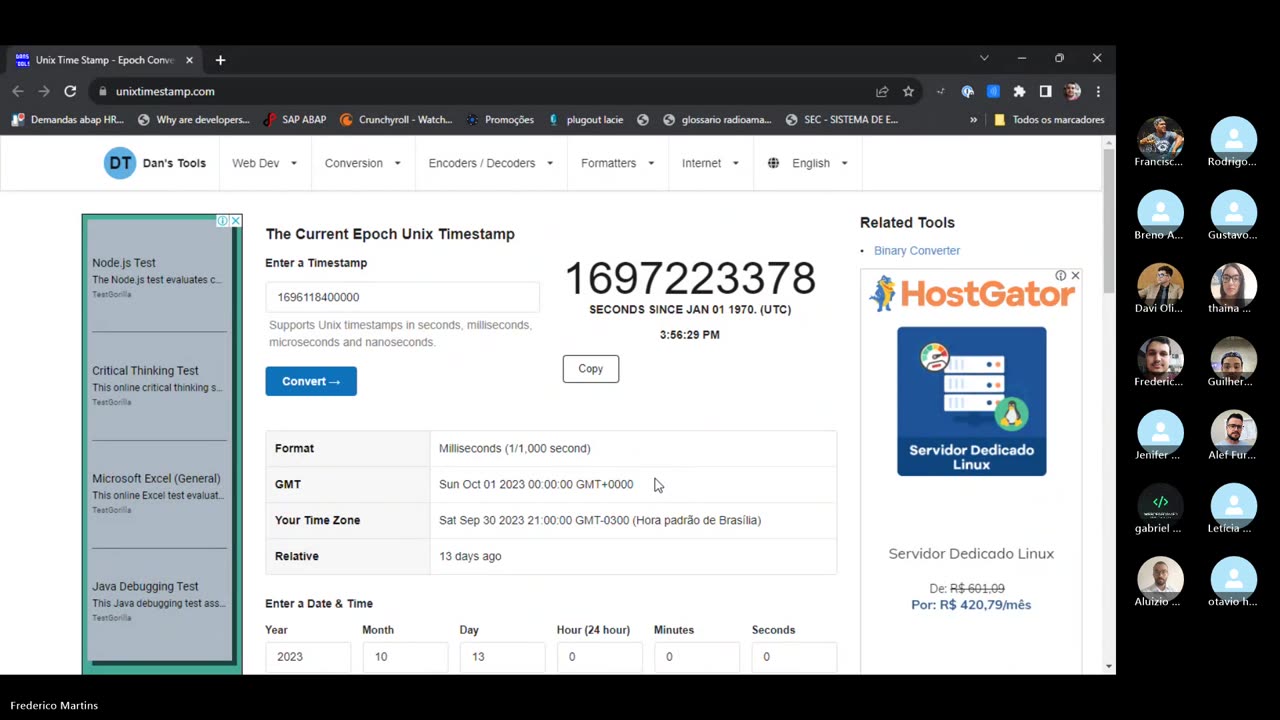
Task: Copy the current epoch timestamp
Action: tap(591, 369)
